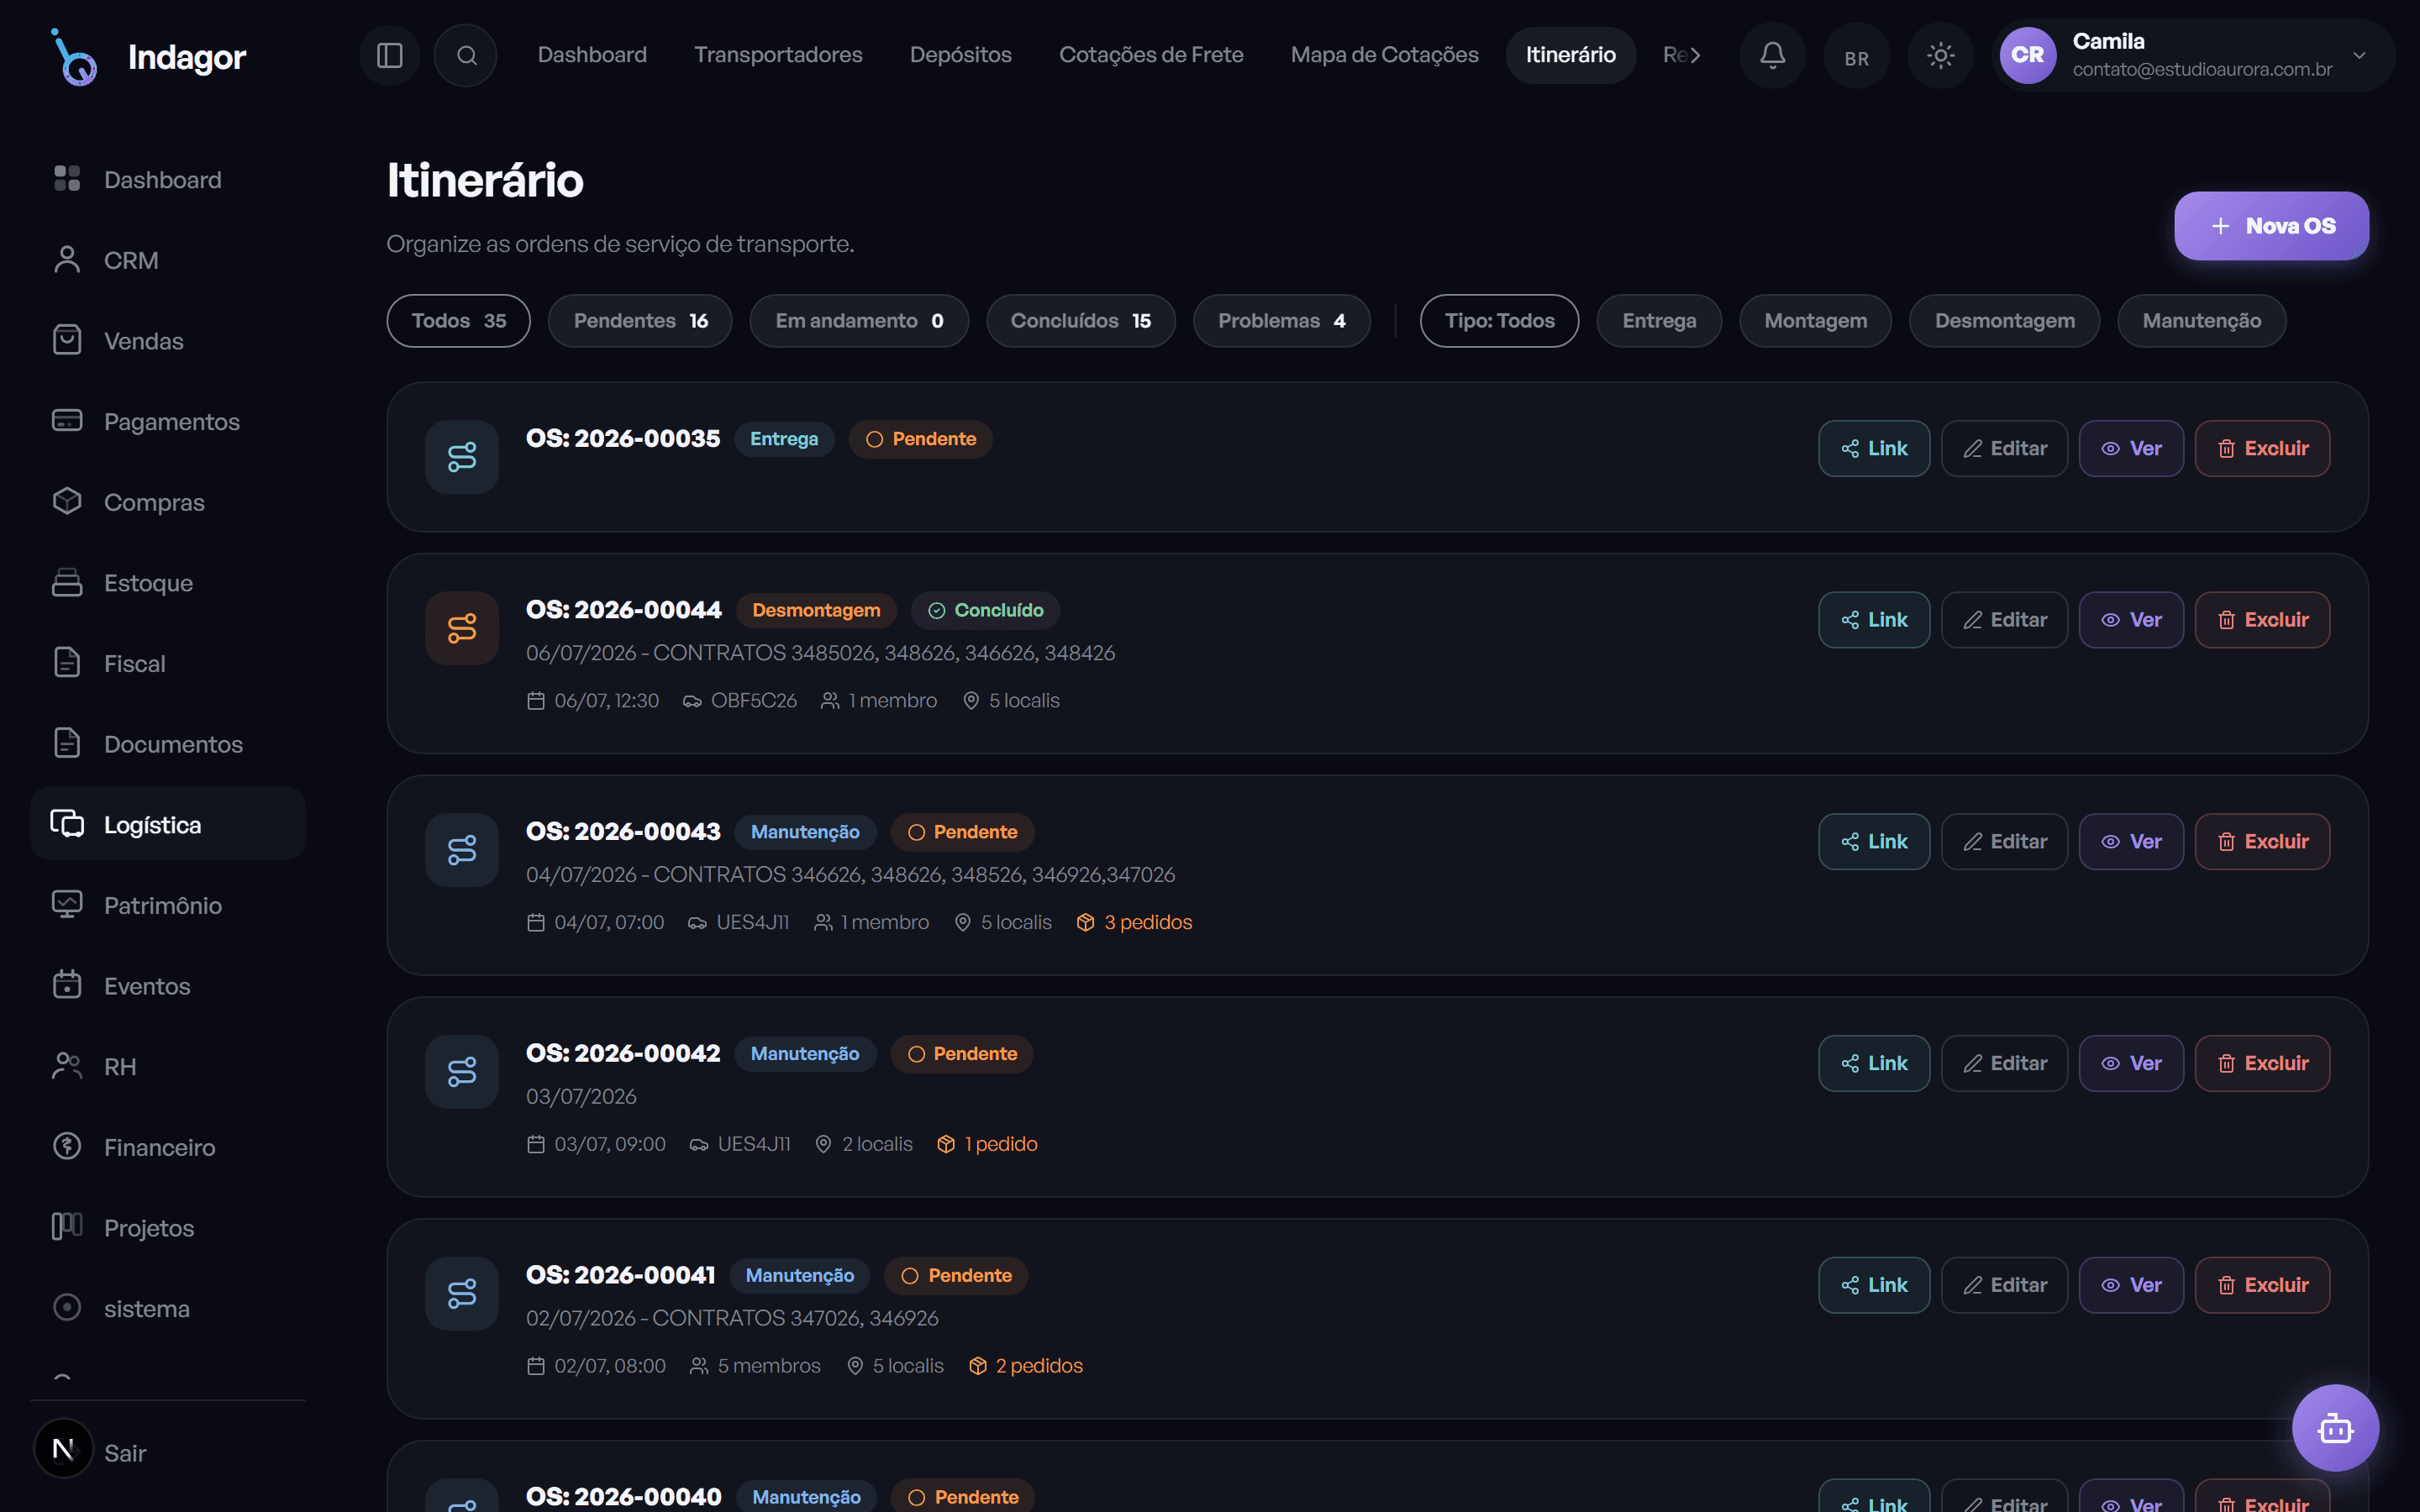The image size is (2420, 1512).
Task: Click '2 pedidos' on OS 2026-00041
Action: point(1026,1366)
